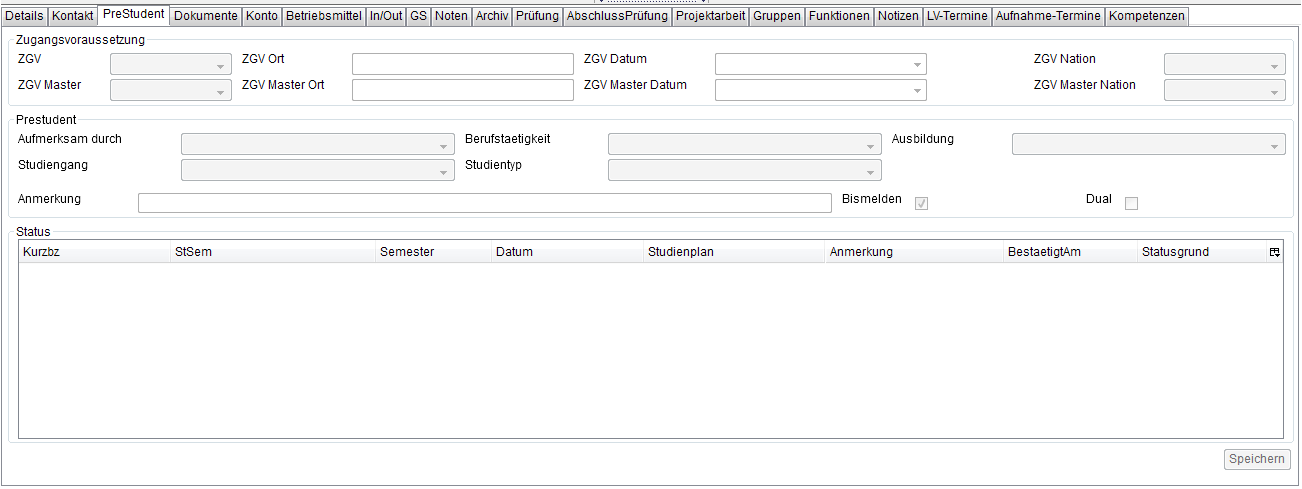Expand the Aufmerksam durch dropdown
1302x489 pixels.
[x=317, y=145]
